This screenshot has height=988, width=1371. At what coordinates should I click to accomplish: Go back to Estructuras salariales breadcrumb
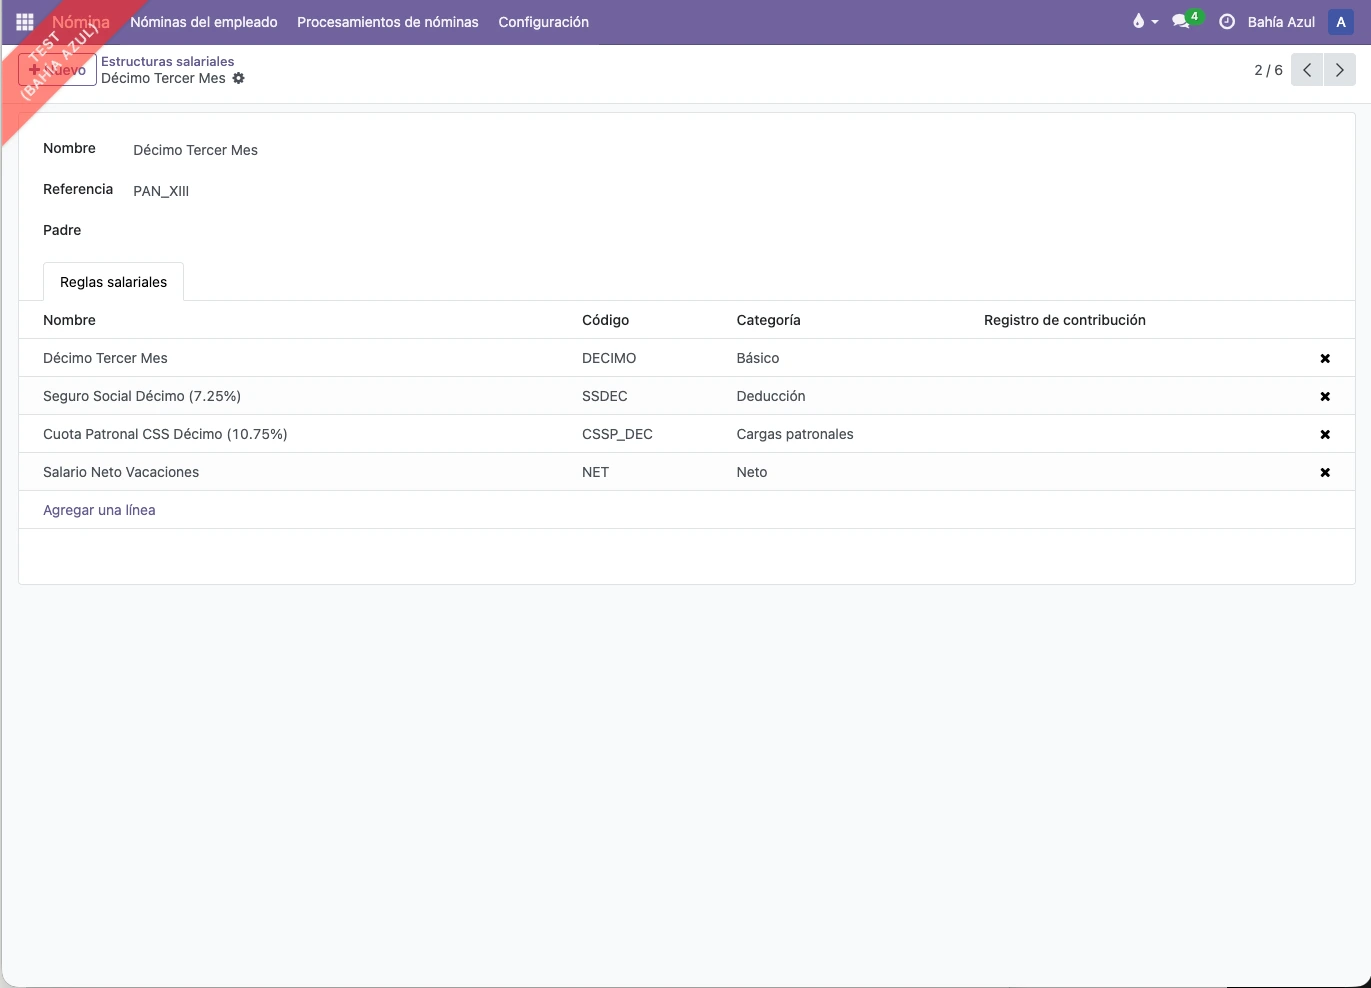167,61
